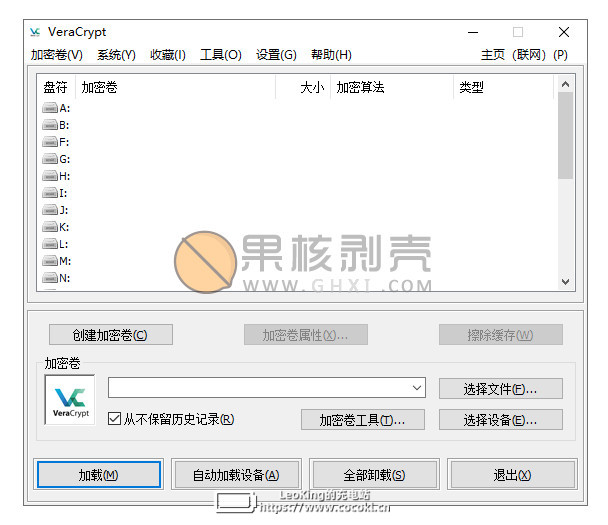Sort by 大小 column header
Screen dimensions: 608x525
click(x=303, y=87)
